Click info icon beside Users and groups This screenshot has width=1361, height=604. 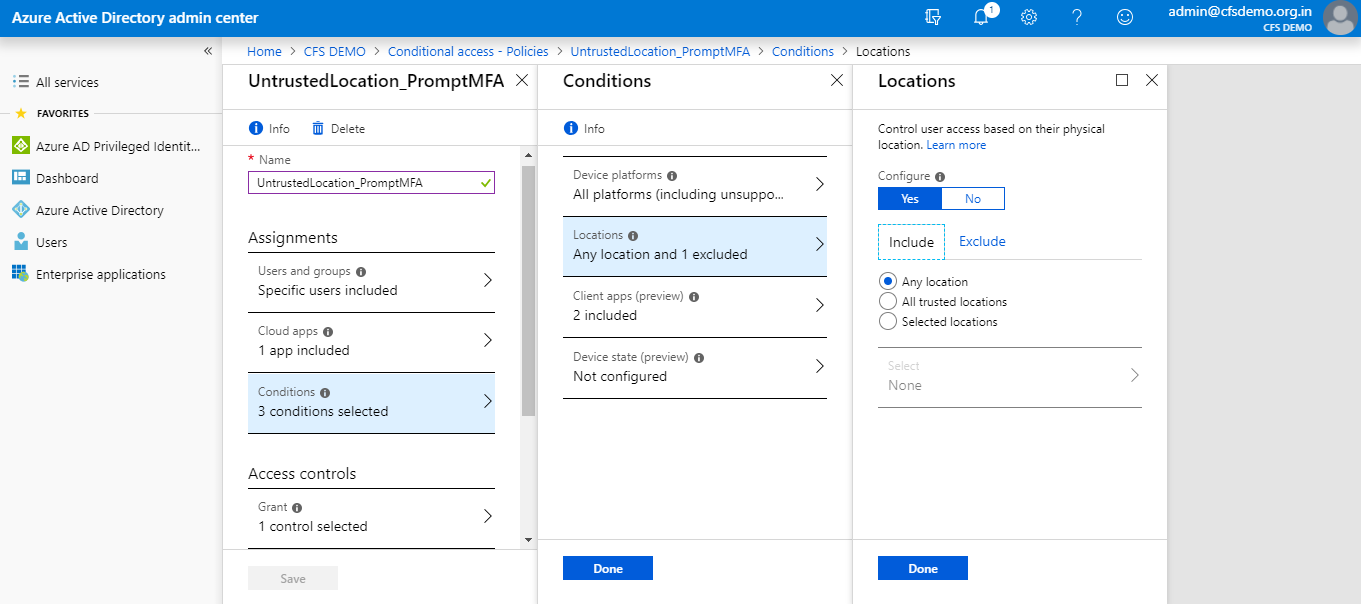point(361,271)
